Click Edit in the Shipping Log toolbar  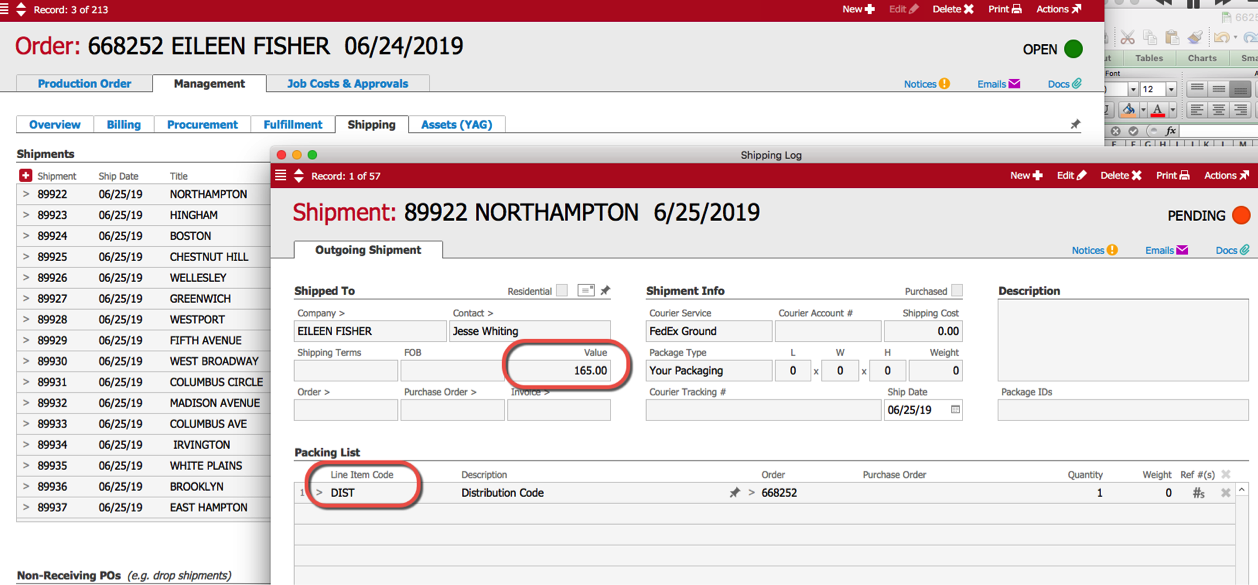click(1072, 175)
